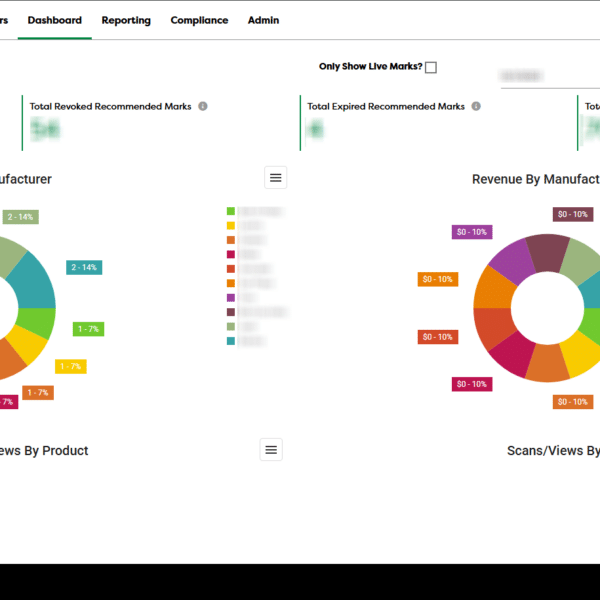Select the purple "$0 - 10%" revenue label

pyautogui.click(x=471, y=232)
